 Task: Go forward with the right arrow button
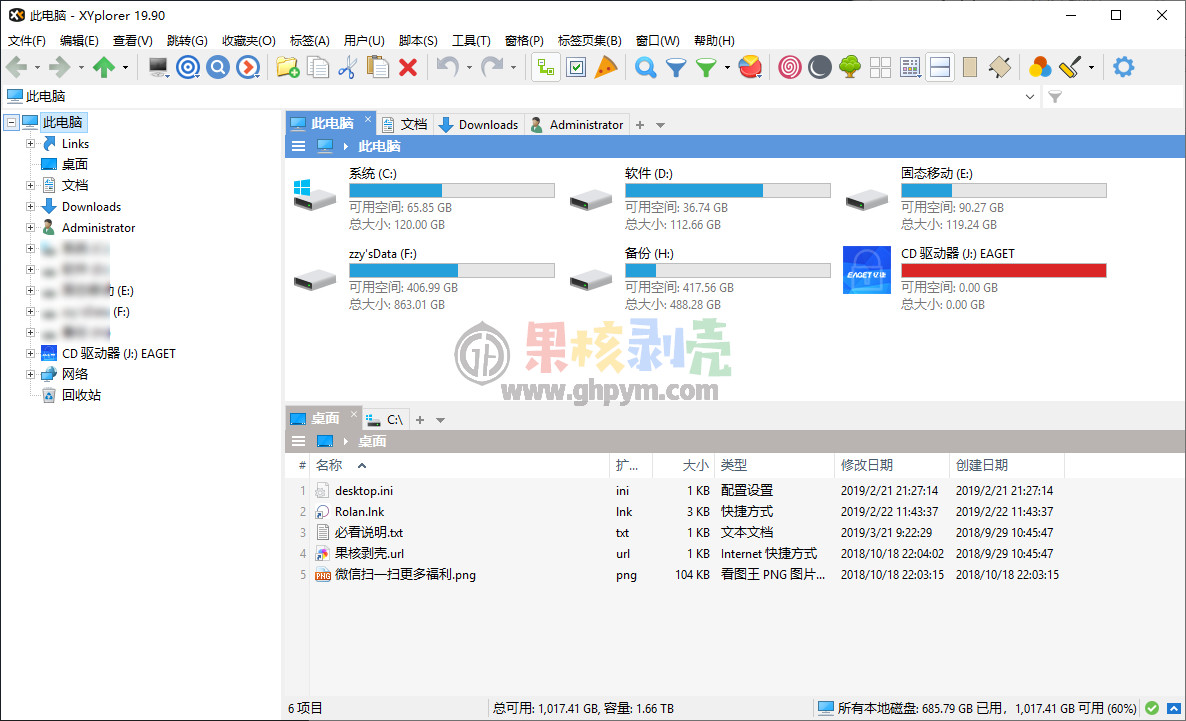[60, 67]
